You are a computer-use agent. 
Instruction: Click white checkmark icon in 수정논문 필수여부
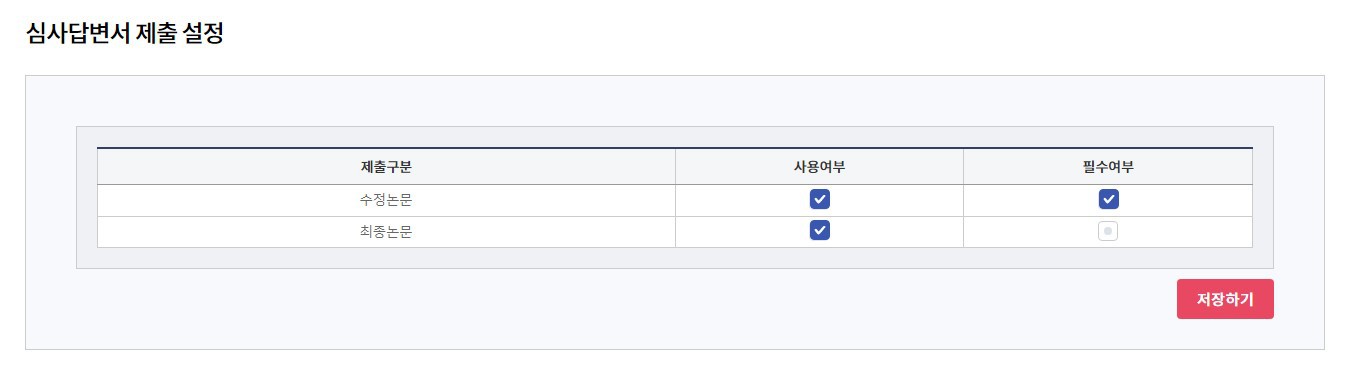(1108, 199)
